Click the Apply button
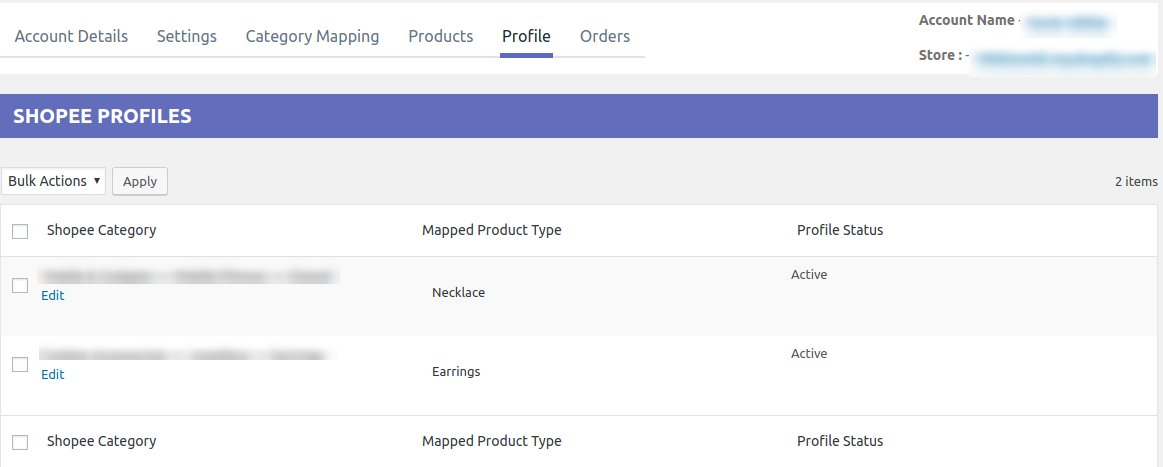The height and width of the screenshot is (467, 1163). click(x=139, y=182)
